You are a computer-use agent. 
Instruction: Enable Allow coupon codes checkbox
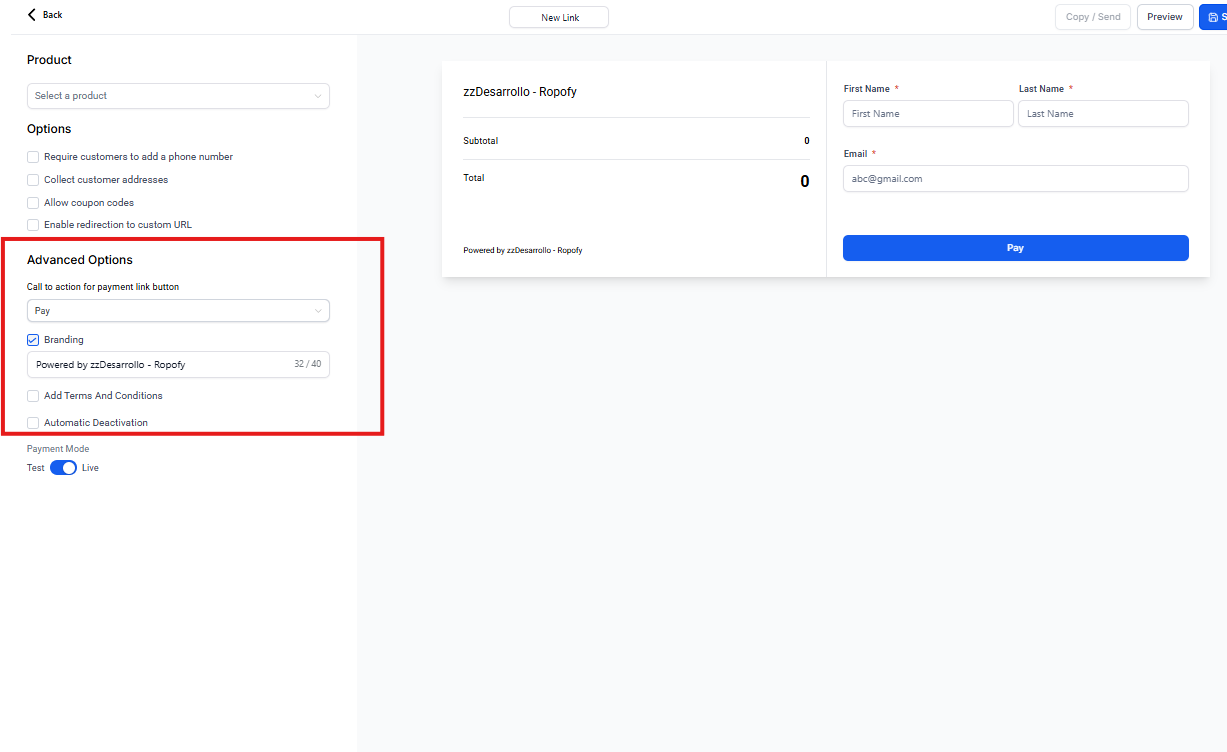[33, 203]
